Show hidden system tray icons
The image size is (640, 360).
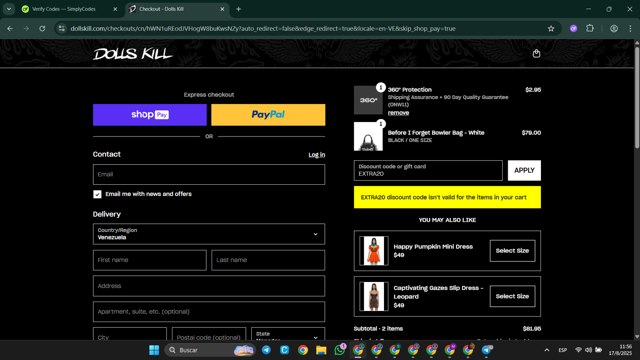[x=547, y=350]
